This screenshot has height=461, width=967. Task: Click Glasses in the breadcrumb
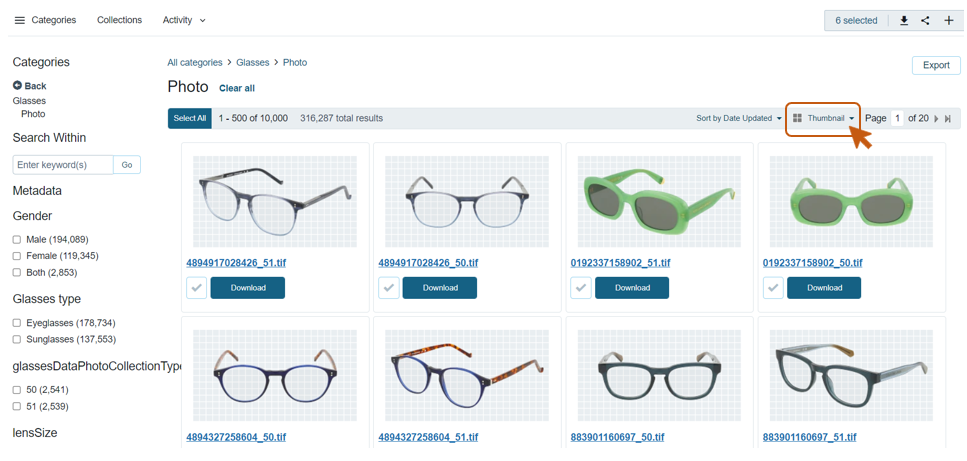pyautogui.click(x=253, y=62)
